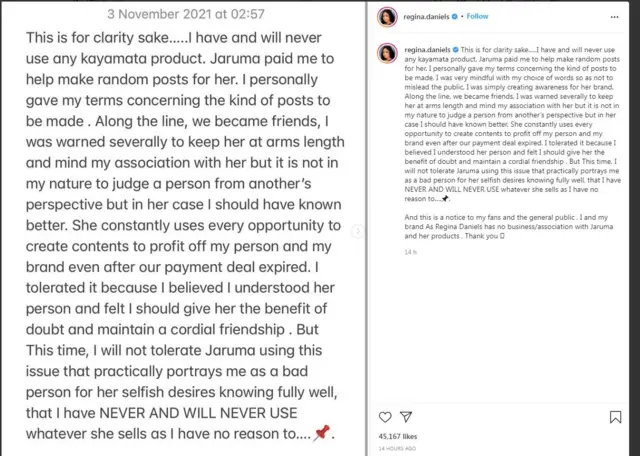The width and height of the screenshot is (640, 456).
Task: Click the regina.daniels username in header
Action: (426, 17)
